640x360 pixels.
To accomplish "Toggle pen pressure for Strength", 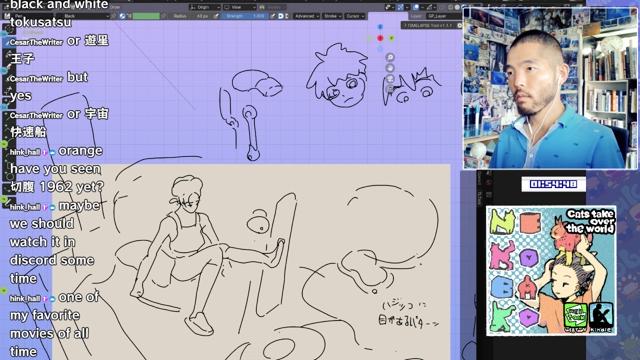I will 272,16.
